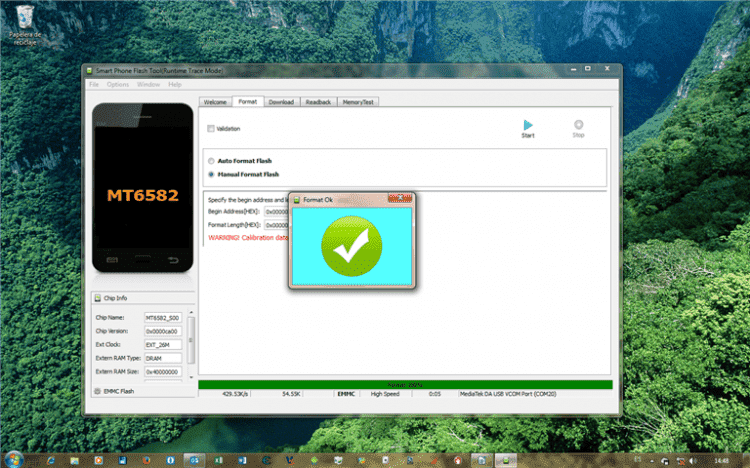Open the Options menu

[118, 84]
